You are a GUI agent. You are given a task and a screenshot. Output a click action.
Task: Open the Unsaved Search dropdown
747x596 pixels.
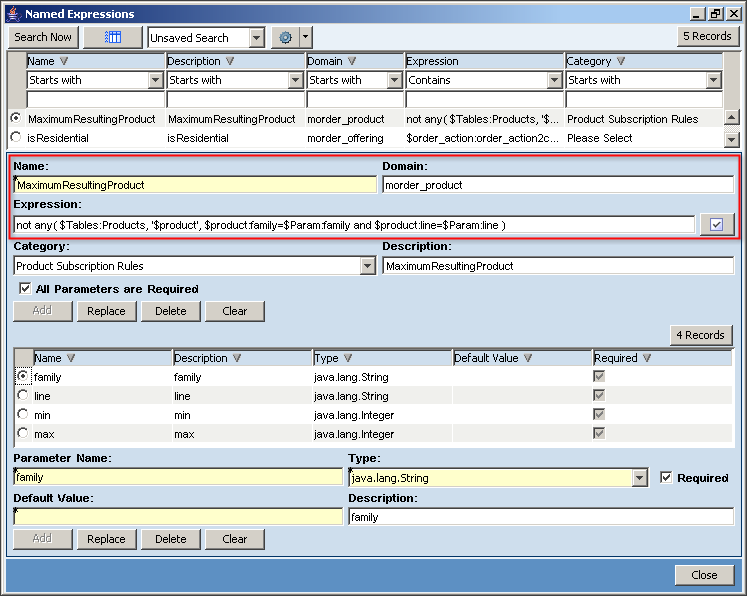[256, 37]
